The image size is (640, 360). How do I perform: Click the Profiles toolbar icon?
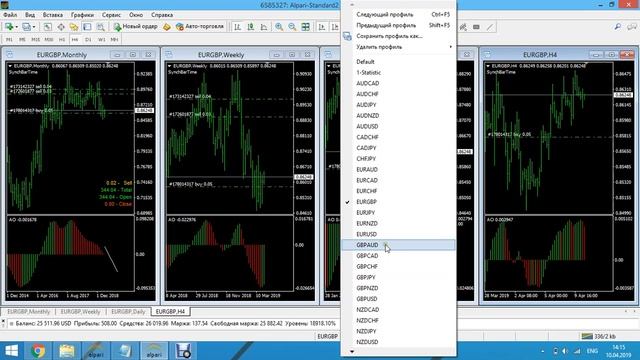coord(27,27)
